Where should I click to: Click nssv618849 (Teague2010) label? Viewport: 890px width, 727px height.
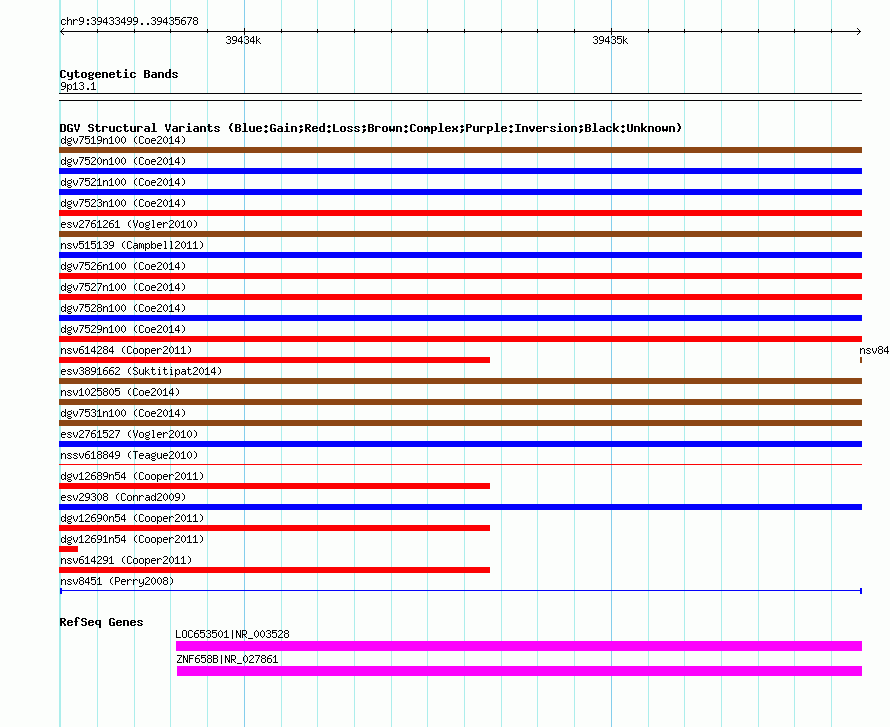129,455
